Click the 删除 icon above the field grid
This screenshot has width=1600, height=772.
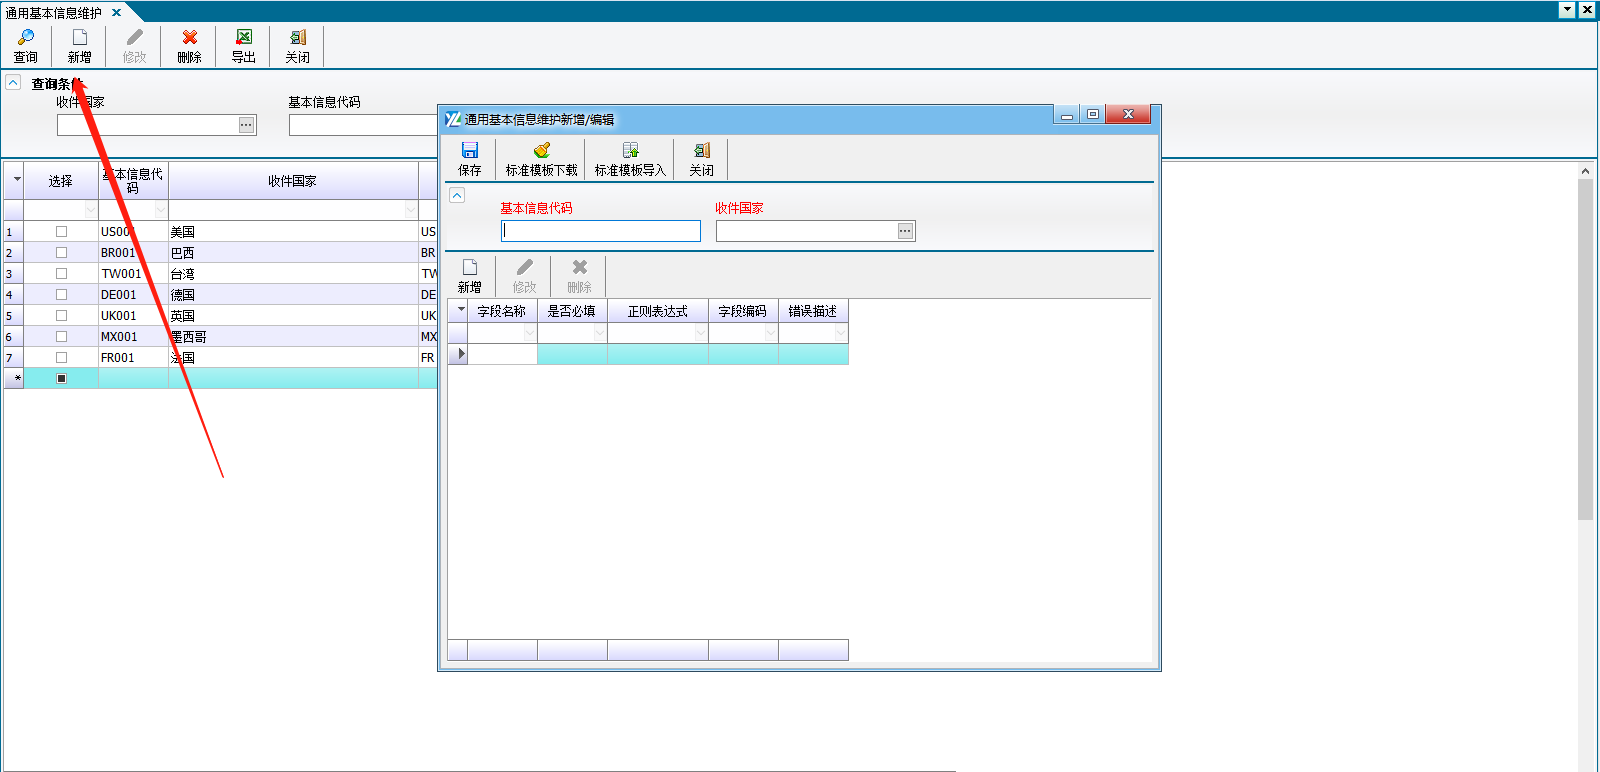[x=580, y=267]
